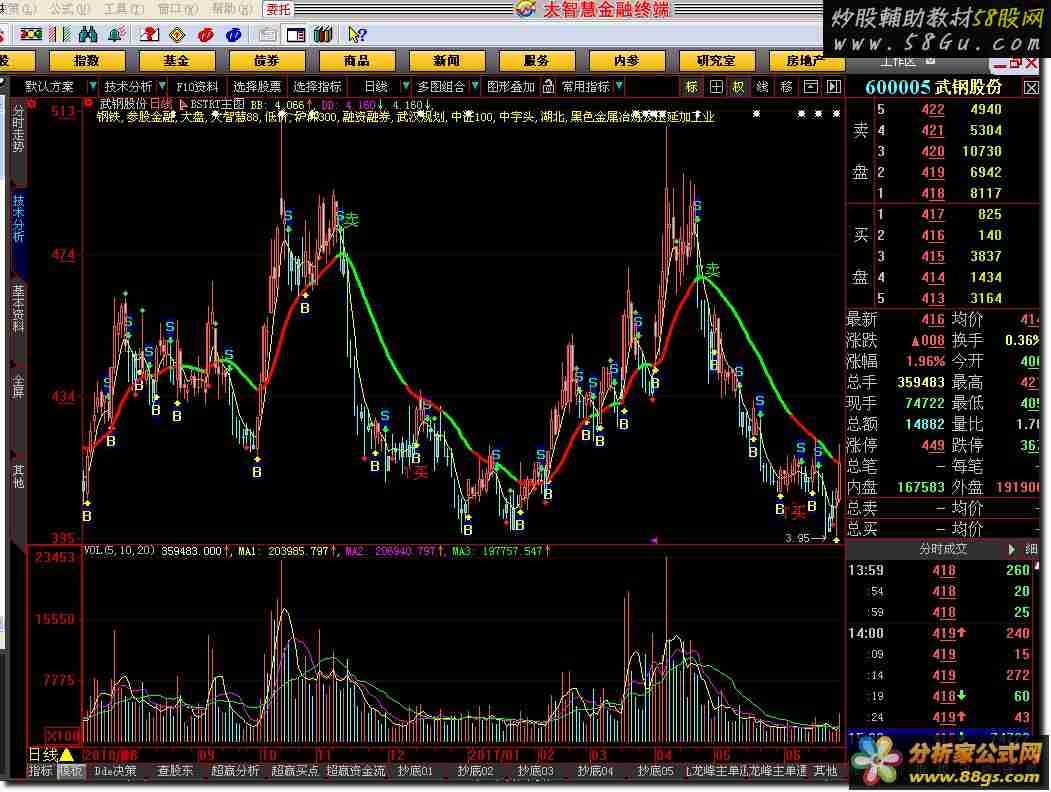Click 图形叠加 in the toolbar
The width and height of the screenshot is (1051, 792).
(x=510, y=86)
